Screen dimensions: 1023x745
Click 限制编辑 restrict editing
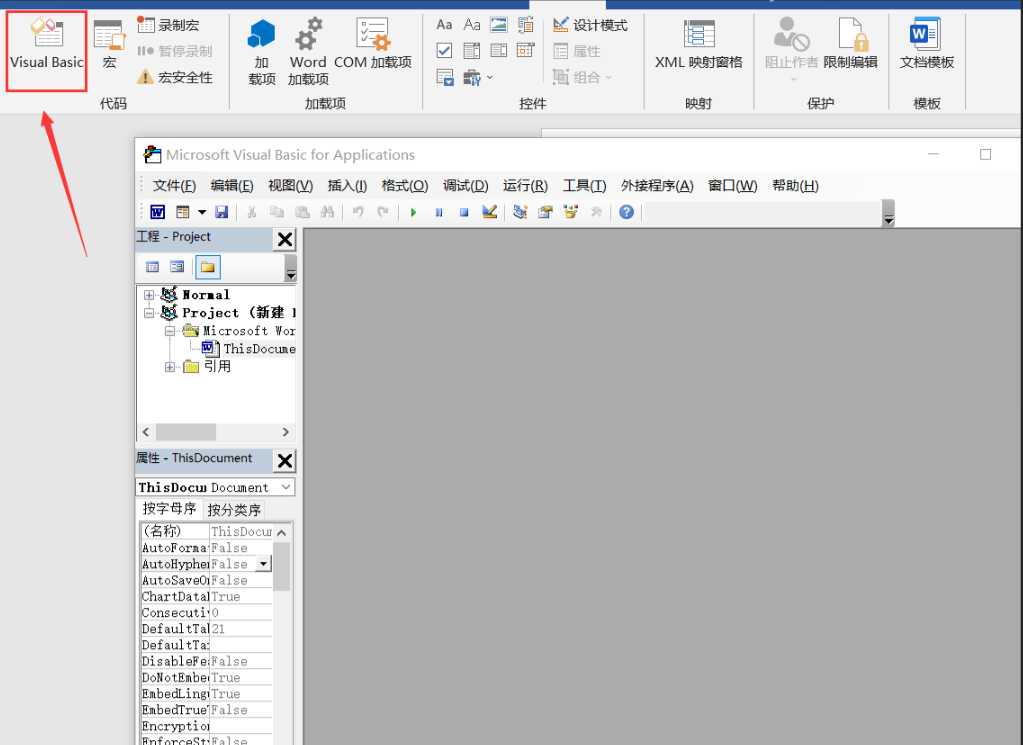pyautogui.click(x=850, y=44)
